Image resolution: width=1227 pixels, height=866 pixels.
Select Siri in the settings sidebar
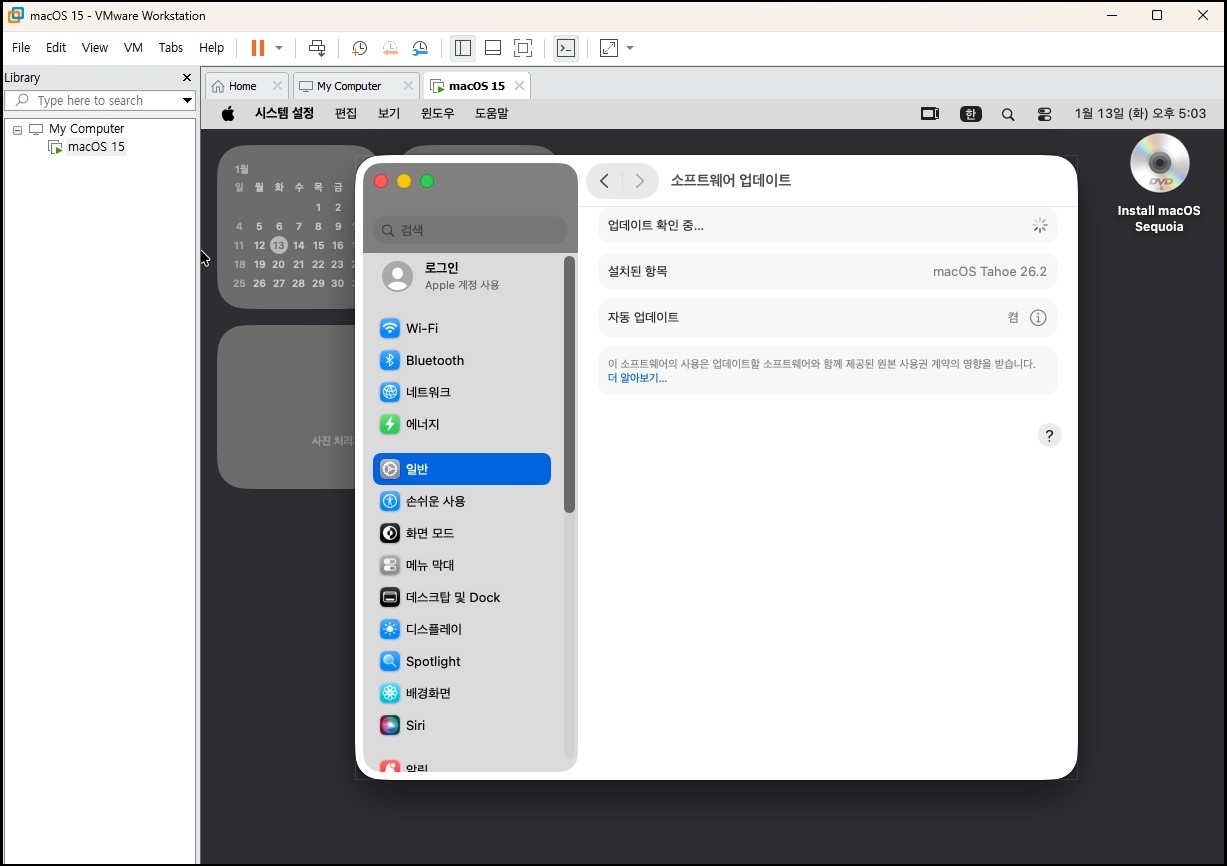tap(462, 725)
